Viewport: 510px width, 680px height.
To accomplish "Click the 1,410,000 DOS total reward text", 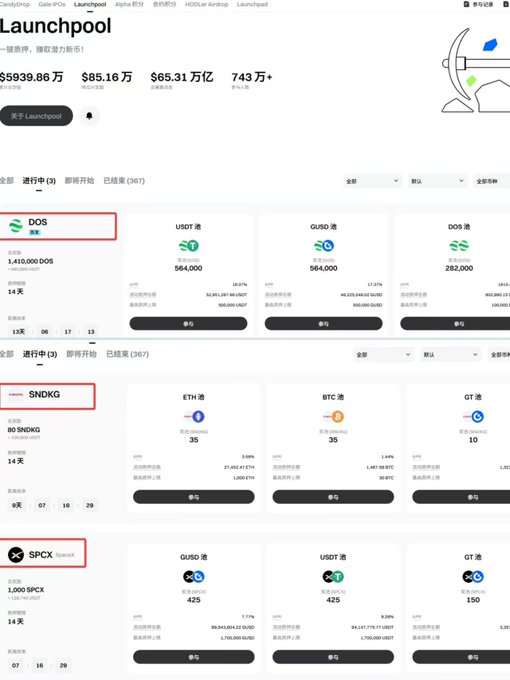I will [x=30, y=261].
